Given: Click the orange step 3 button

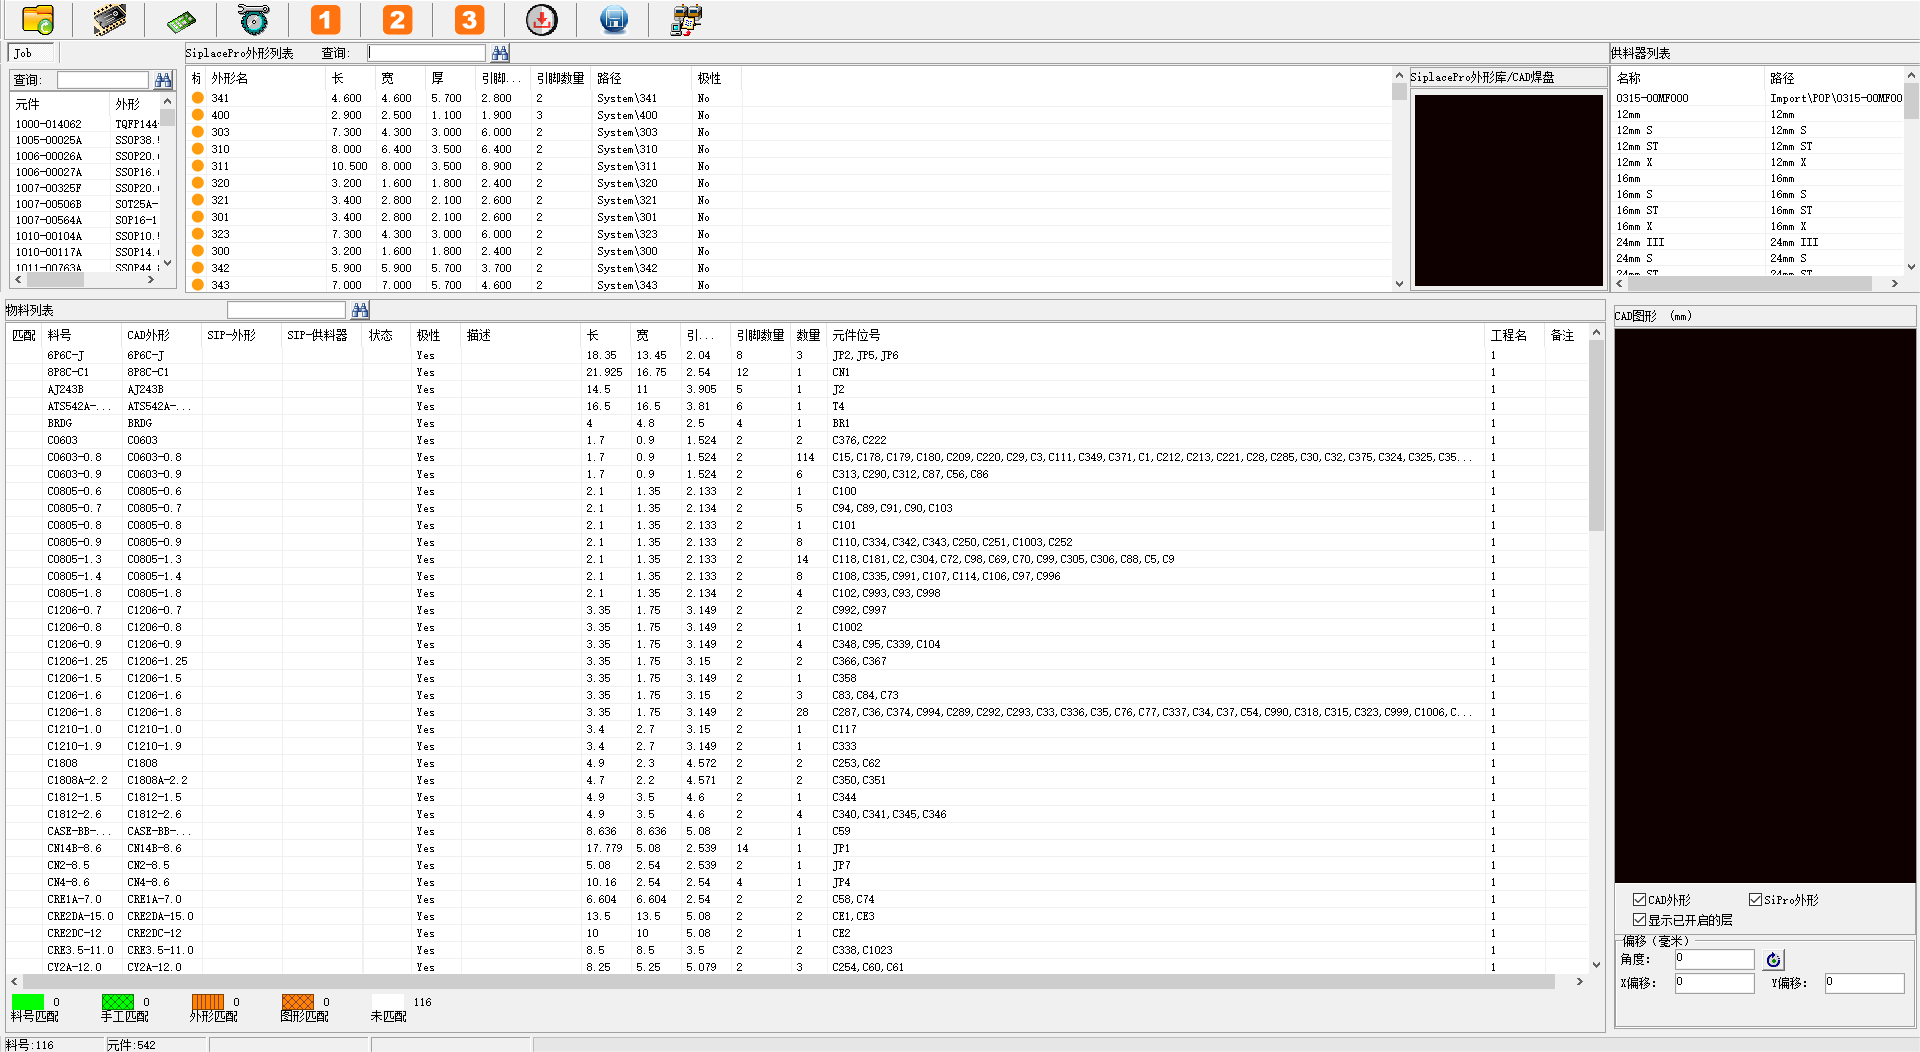Looking at the screenshot, I should tap(469, 20).
